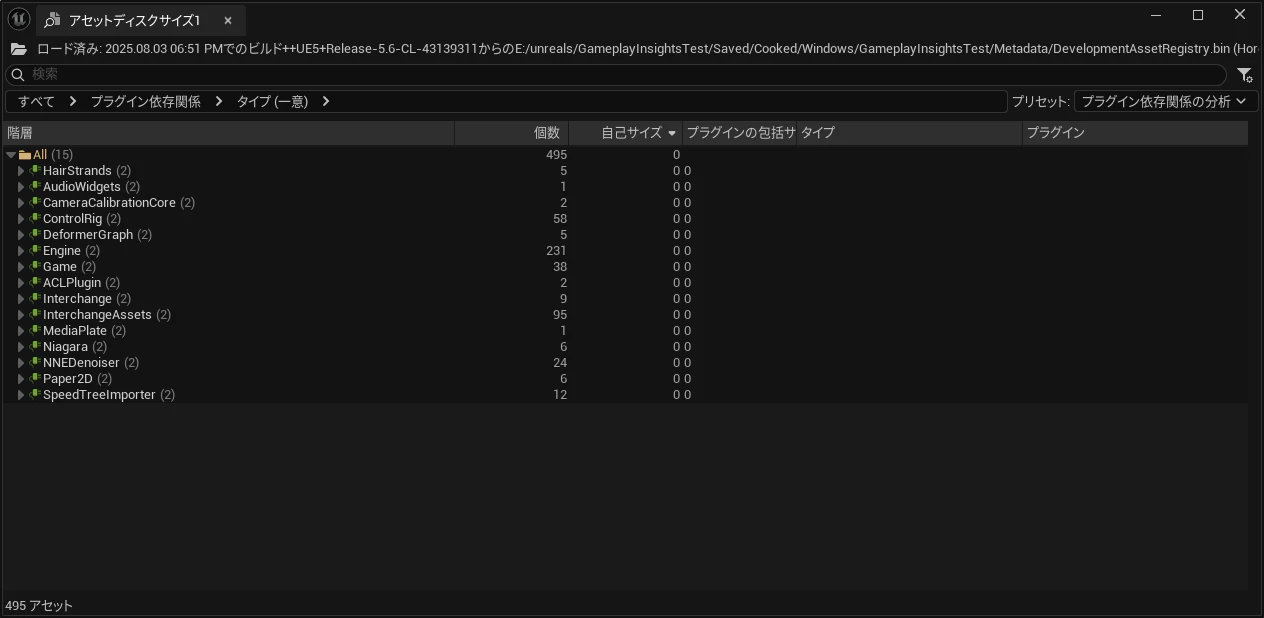The width and height of the screenshot is (1264, 618).
Task: Select the Paper2D row text
Action: pyautogui.click(x=68, y=379)
